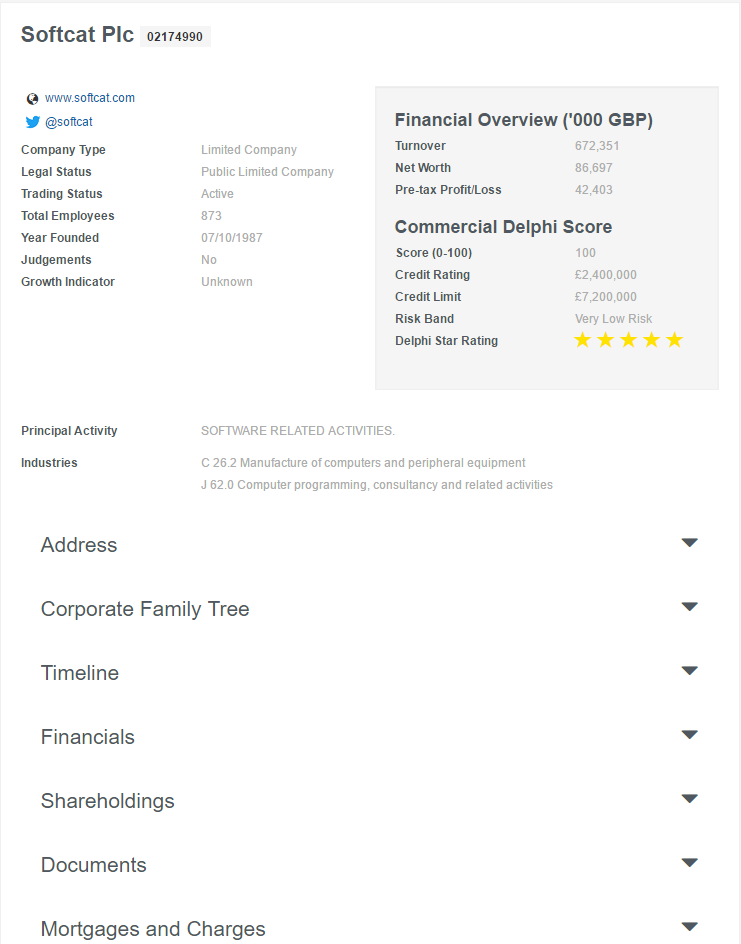741x944 pixels.
Task: Click the Shareholdings section heading
Action: 108,801
